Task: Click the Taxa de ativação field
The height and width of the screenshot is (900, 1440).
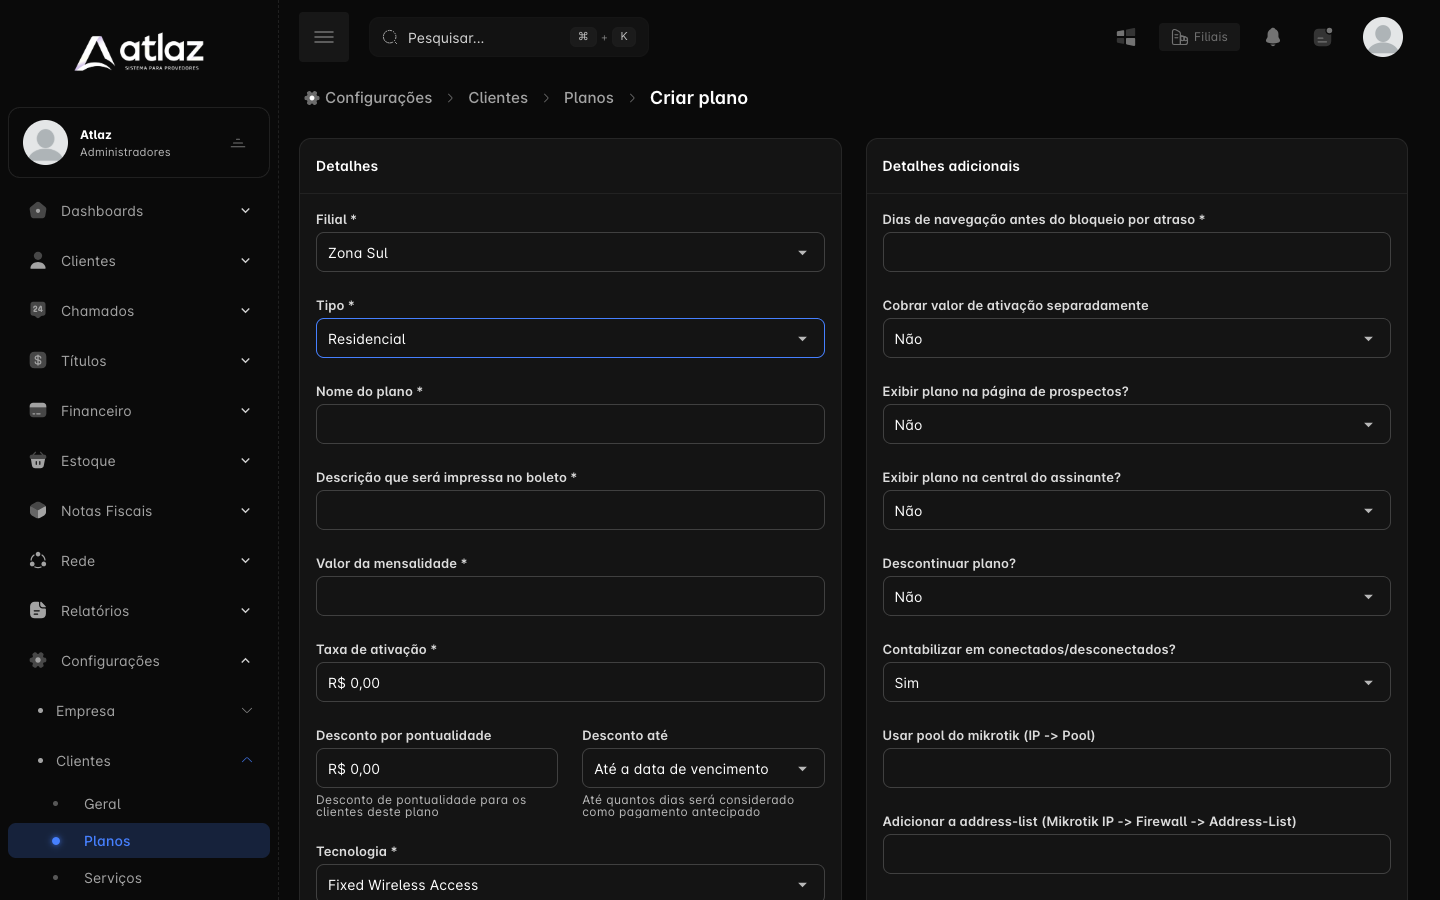Action: click(570, 682)
